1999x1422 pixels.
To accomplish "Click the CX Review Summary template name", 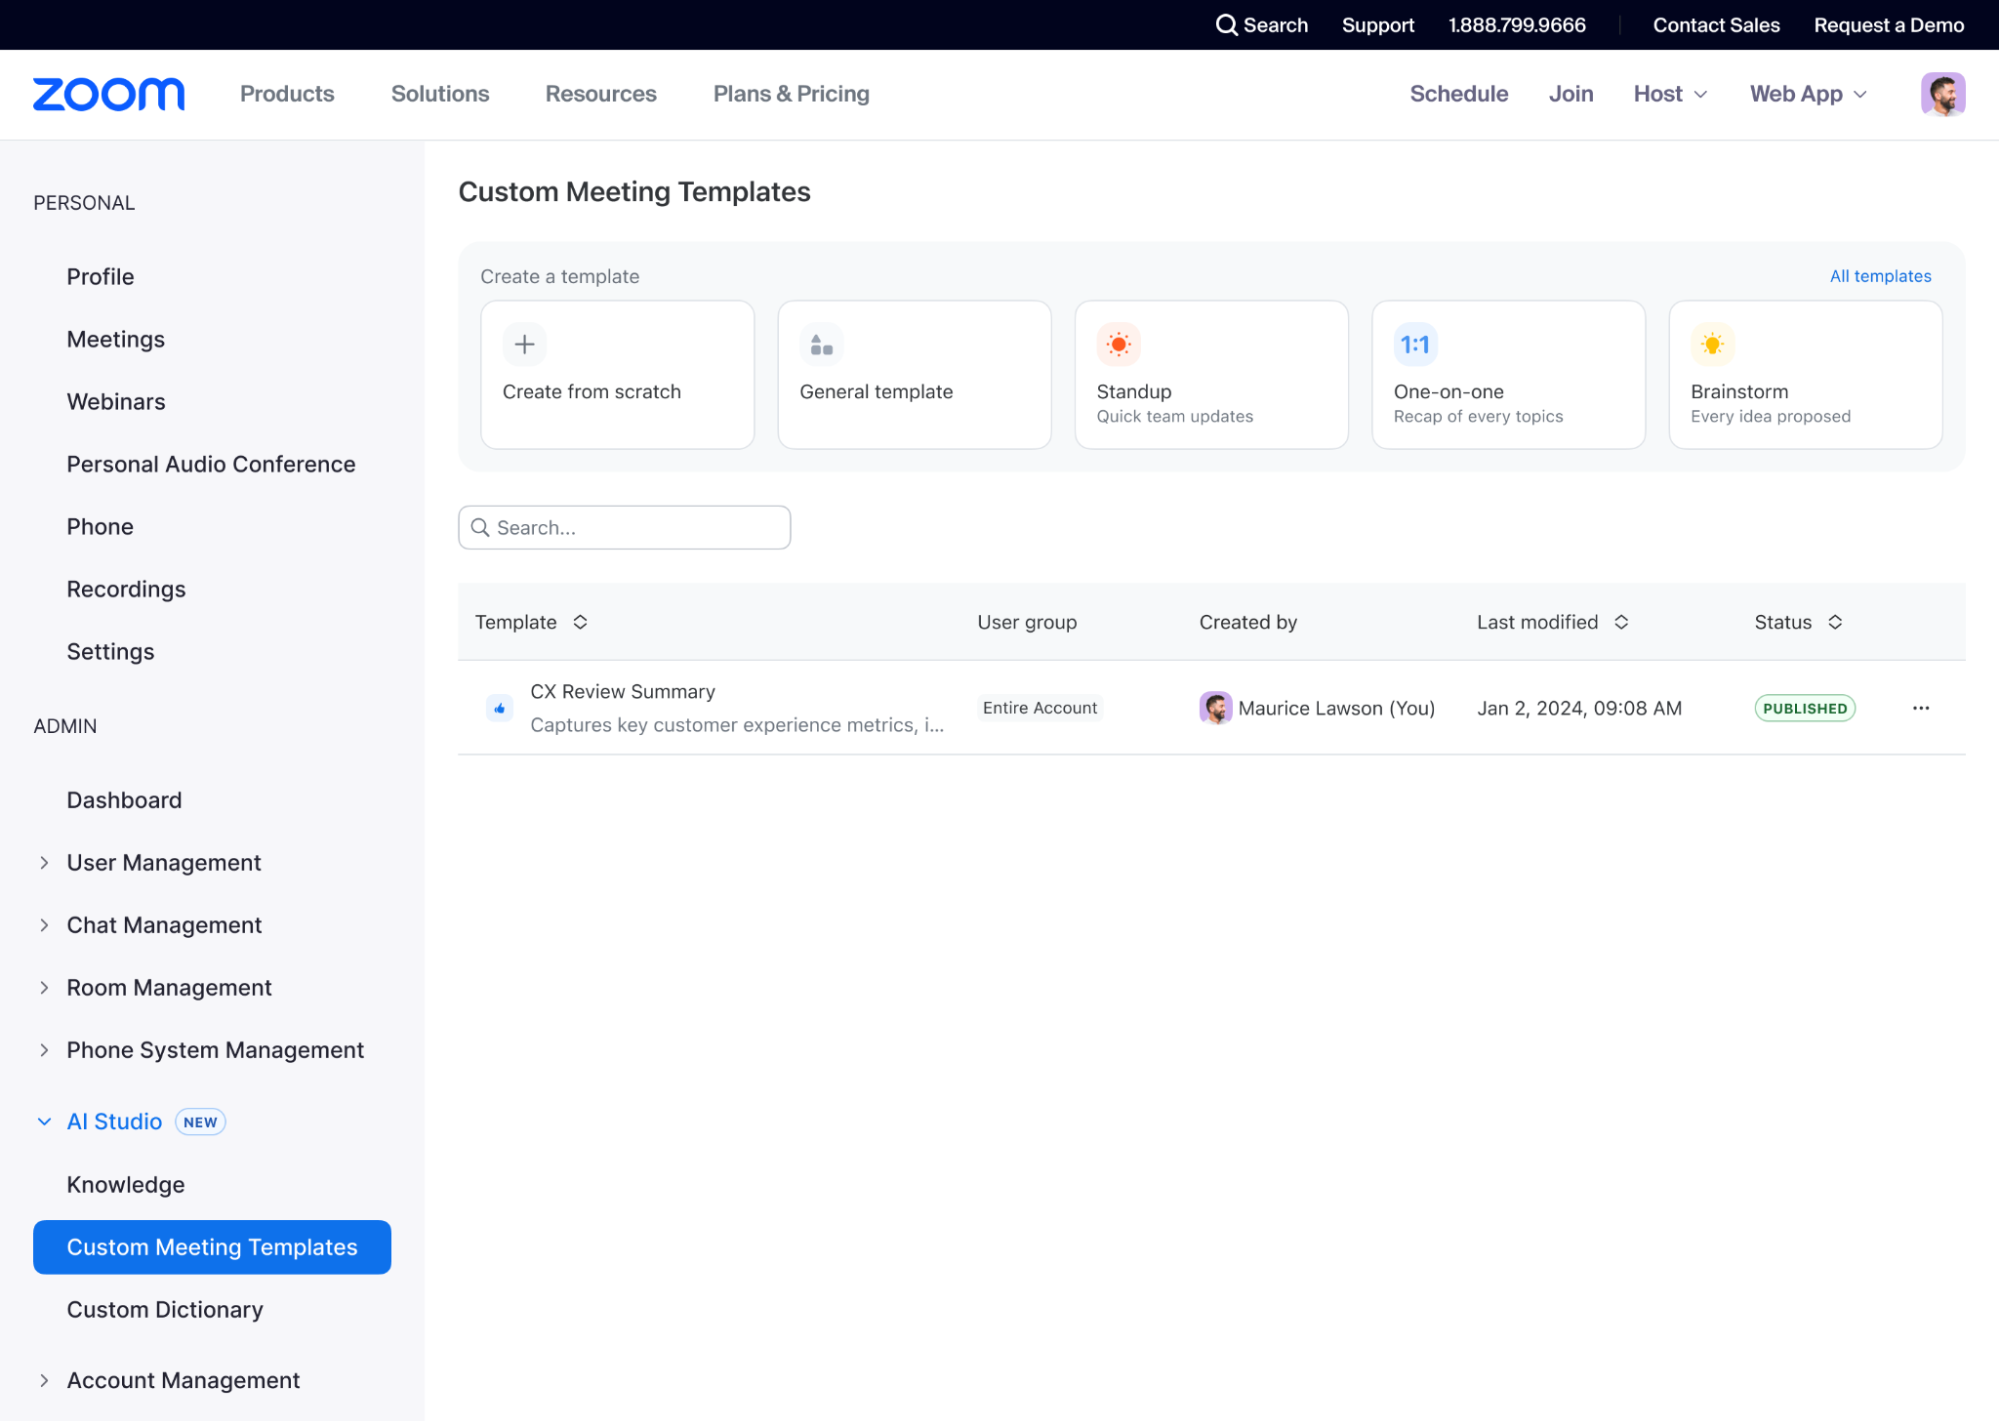I will [x=622, y=692].
